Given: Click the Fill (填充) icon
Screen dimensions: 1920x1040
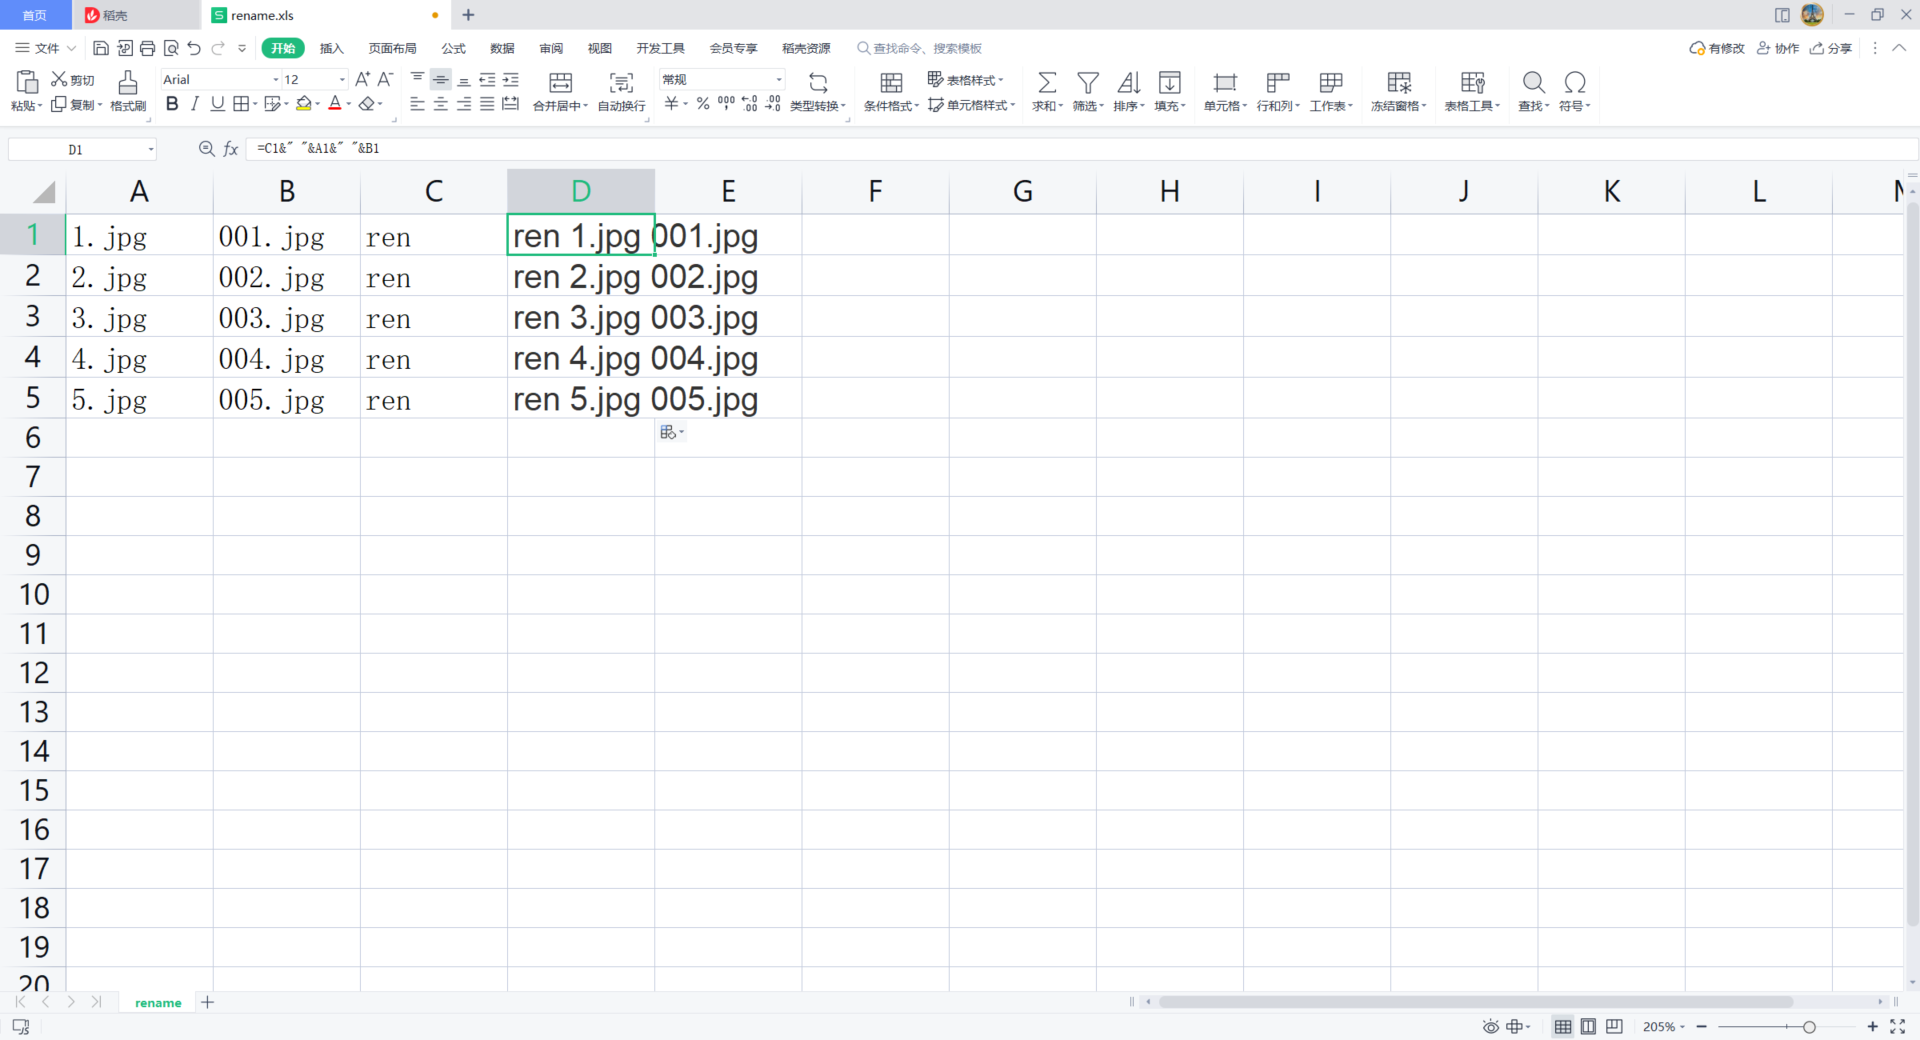Looking at the screenshot, I should pyautogui.click(x=1169, y=82).
